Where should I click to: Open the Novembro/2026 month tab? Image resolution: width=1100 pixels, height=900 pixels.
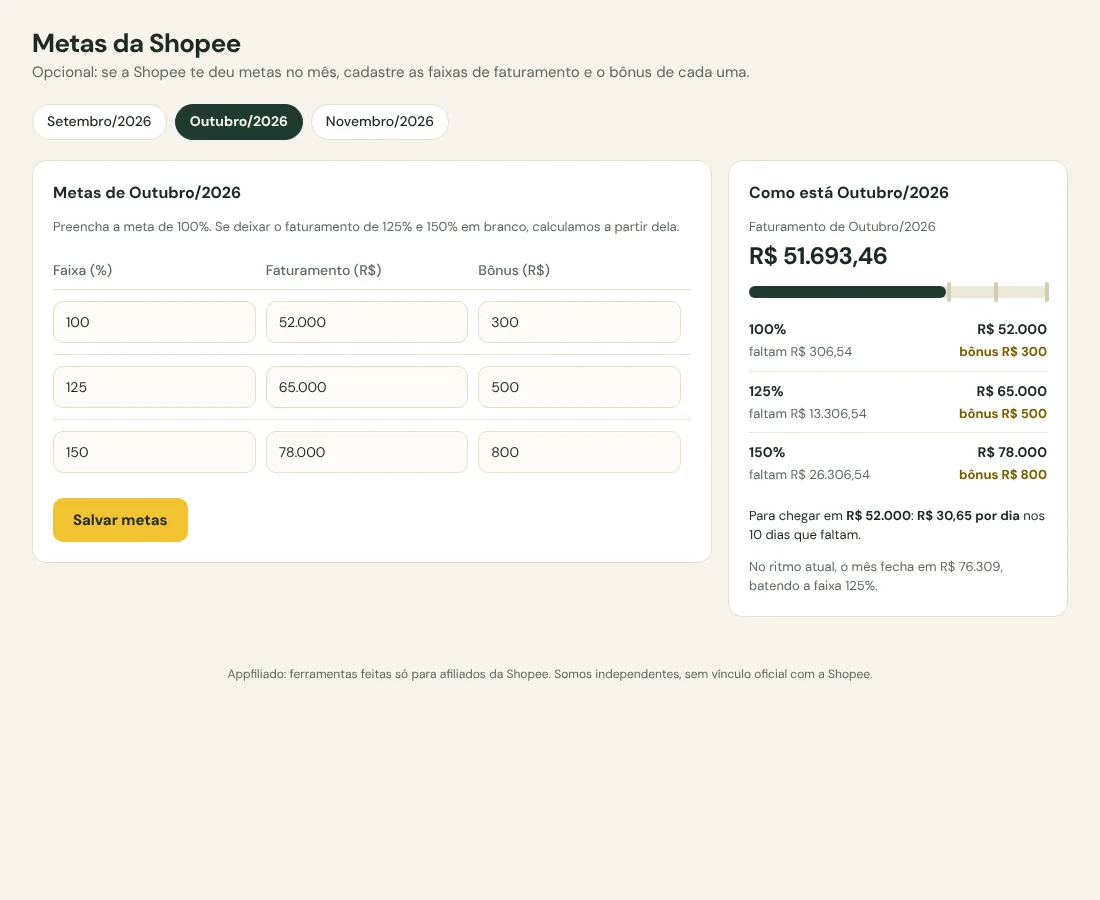pos(380,121)
